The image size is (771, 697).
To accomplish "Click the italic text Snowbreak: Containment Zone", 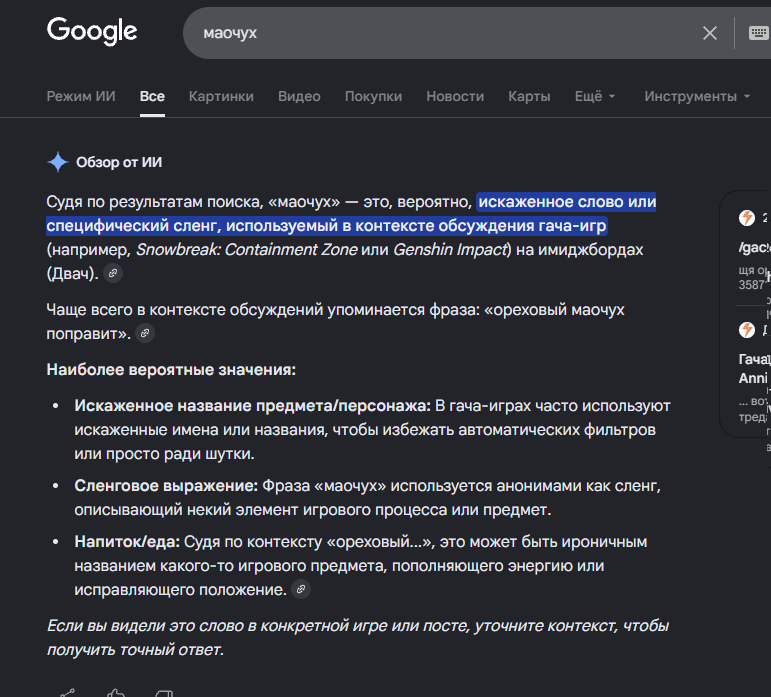I will tap(246, 250).
